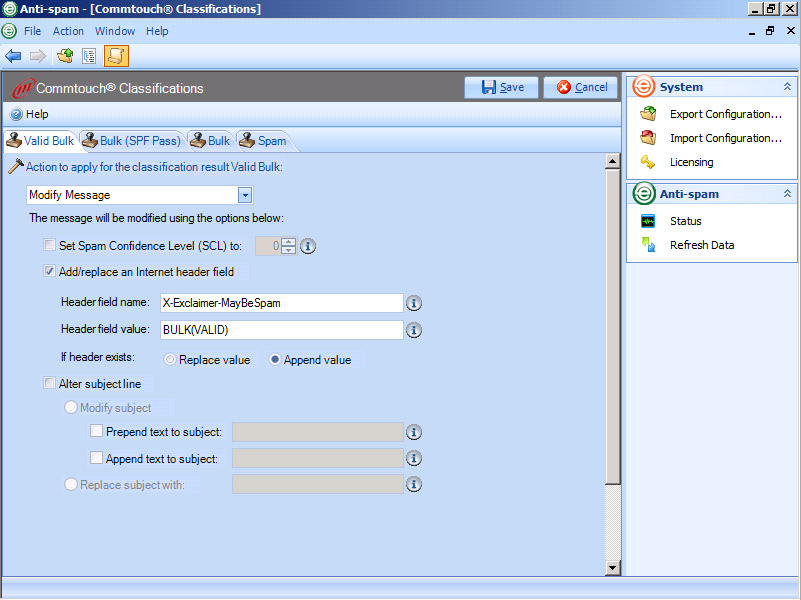Image resolution: width=801 pixels, height=600 pixels.
Task: Click info icon beside SCL spinner
Action: coord(308,246)
